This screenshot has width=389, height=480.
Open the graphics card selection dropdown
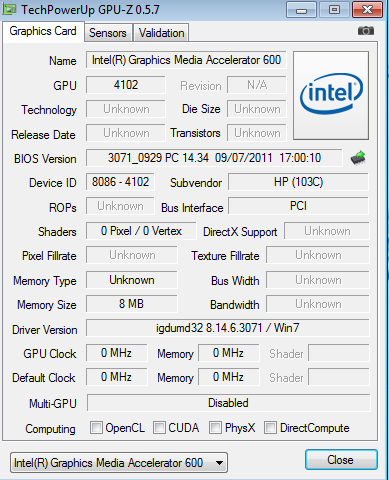tap(119, 463)
